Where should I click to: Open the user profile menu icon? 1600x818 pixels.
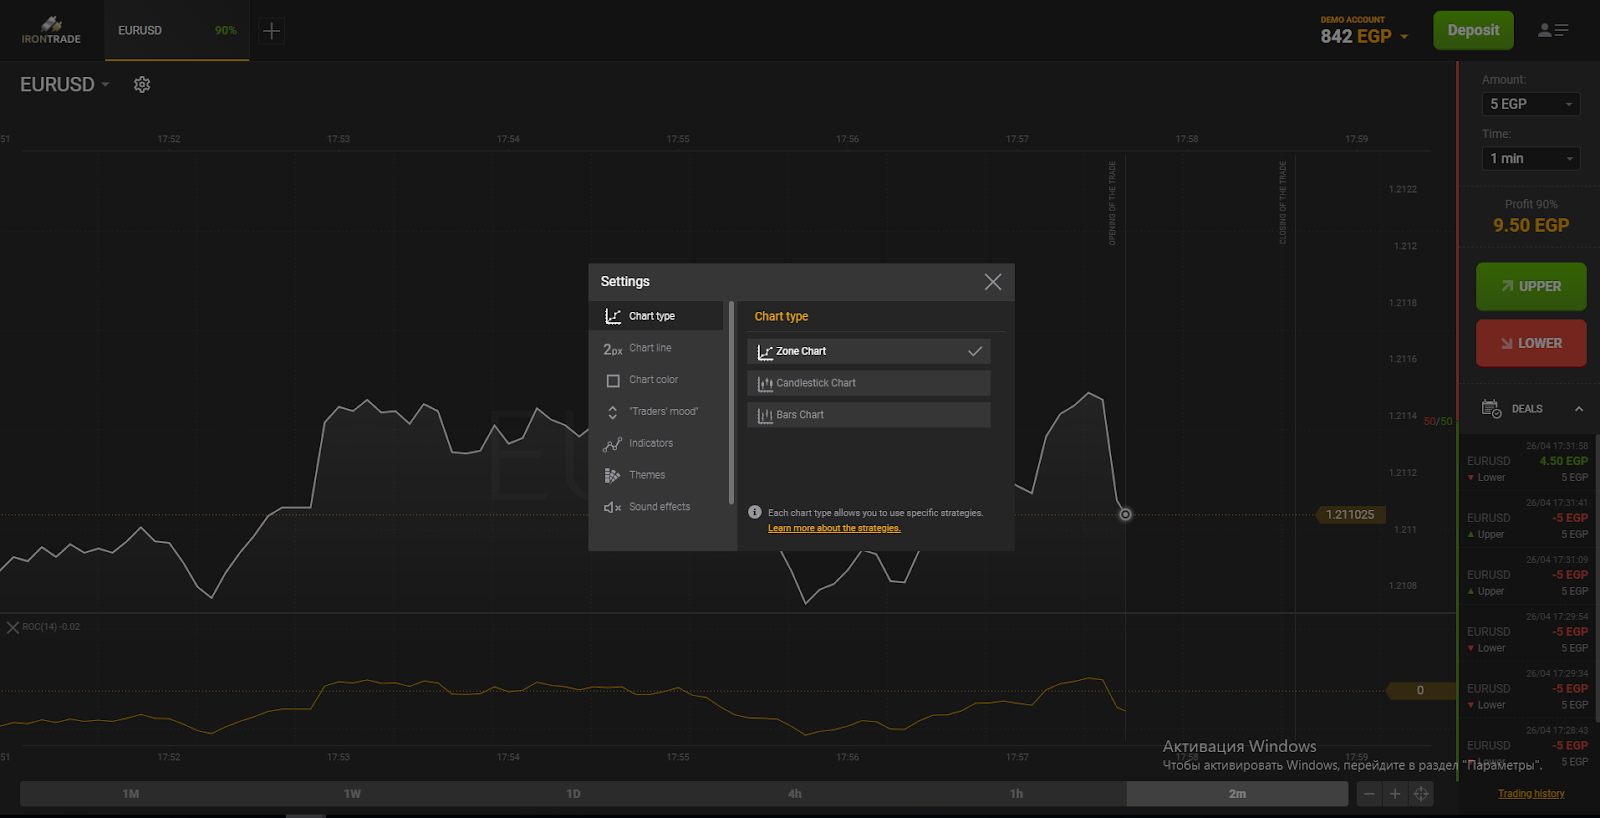[1553, 31]
